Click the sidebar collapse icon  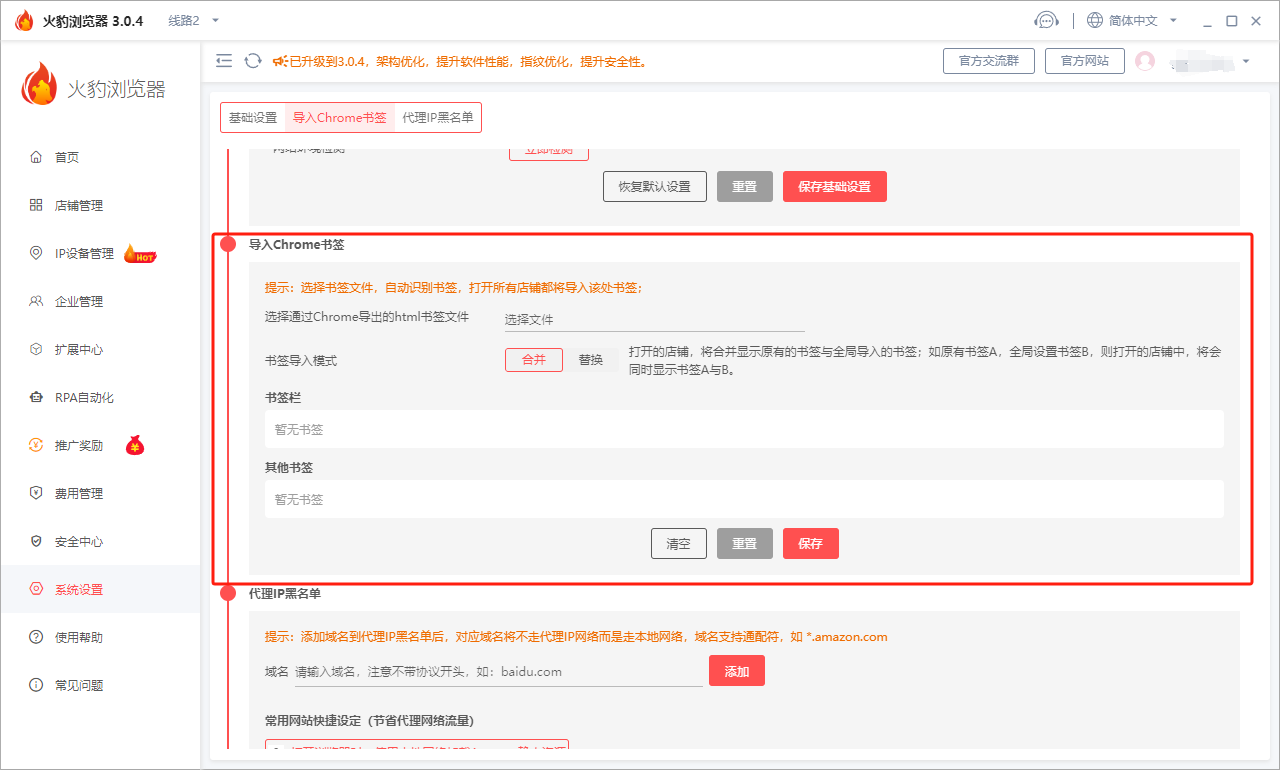tap(224, 61)
